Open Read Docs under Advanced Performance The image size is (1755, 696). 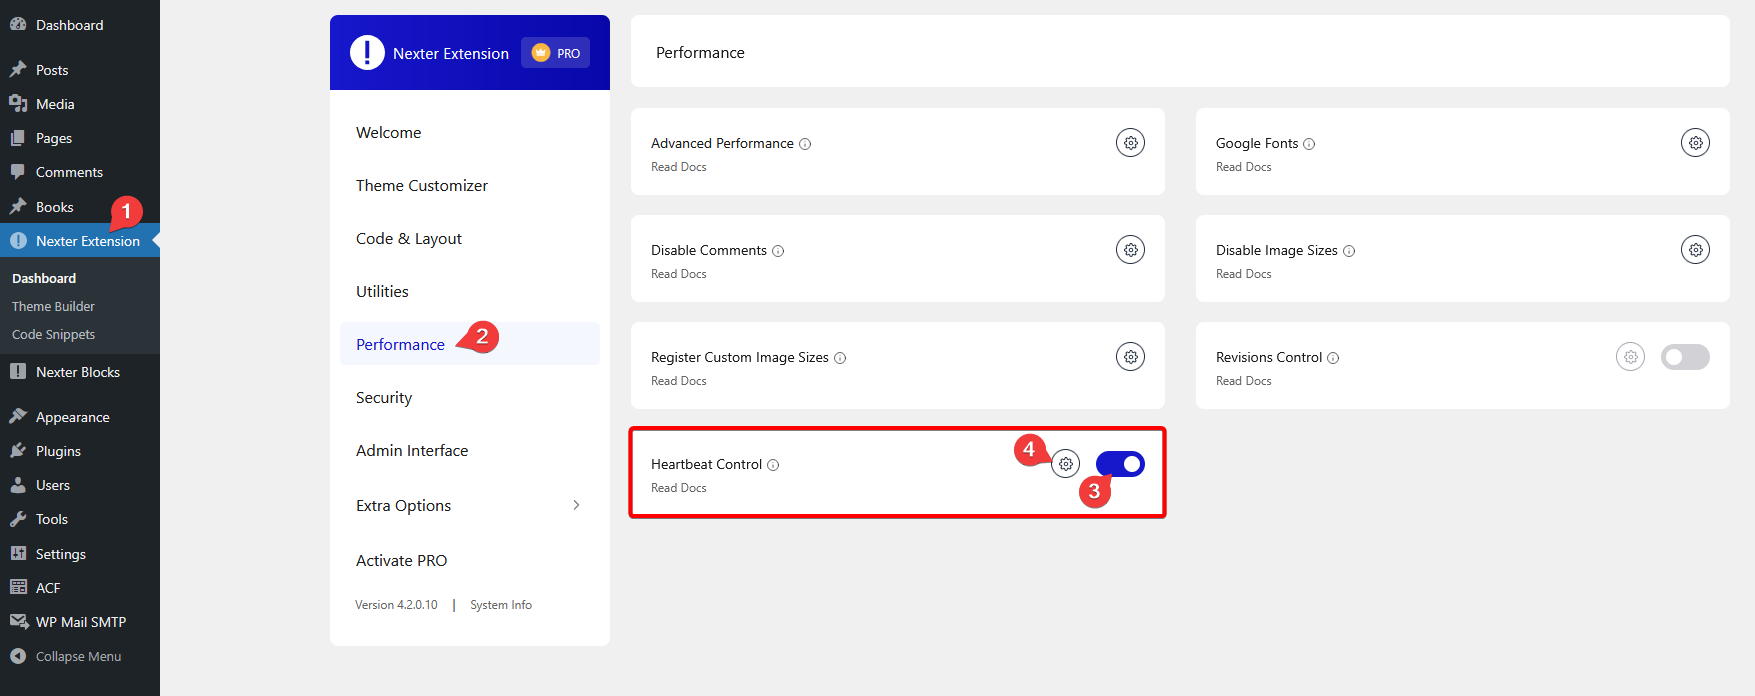(679, 167)
